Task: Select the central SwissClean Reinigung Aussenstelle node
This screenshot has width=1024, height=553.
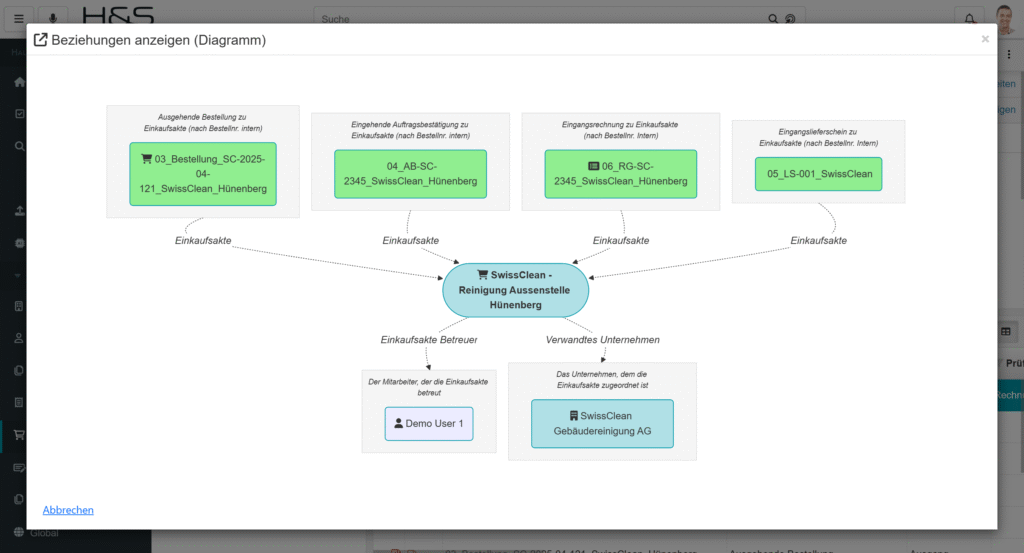Action: tap(515, 290)
